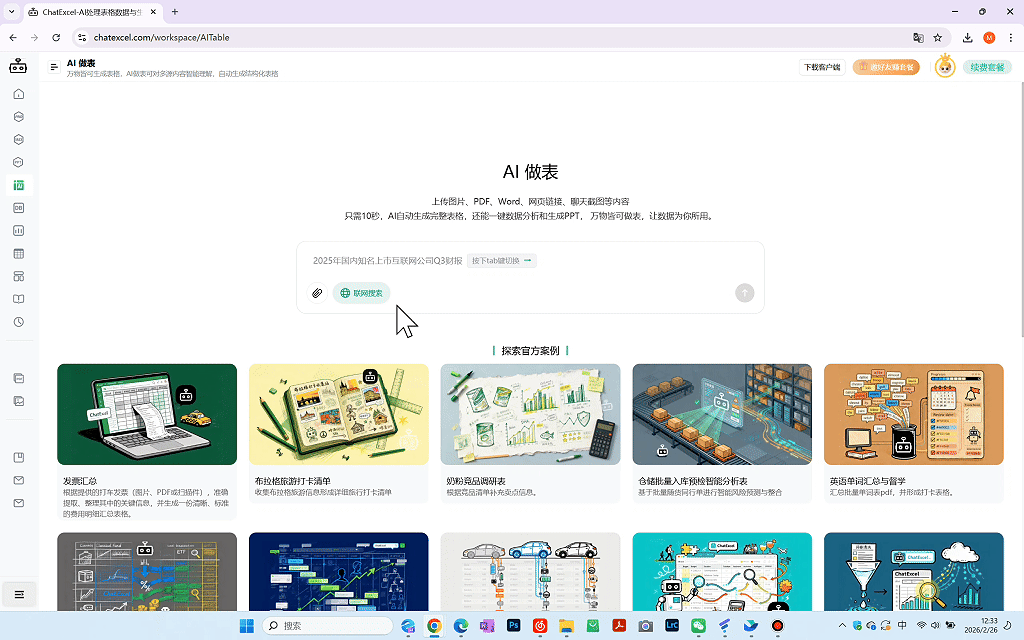The image size is (1024, 640).
Task: Open the 奶粉竞品调研表 example thumbnail
Action: tap(530, 414)
